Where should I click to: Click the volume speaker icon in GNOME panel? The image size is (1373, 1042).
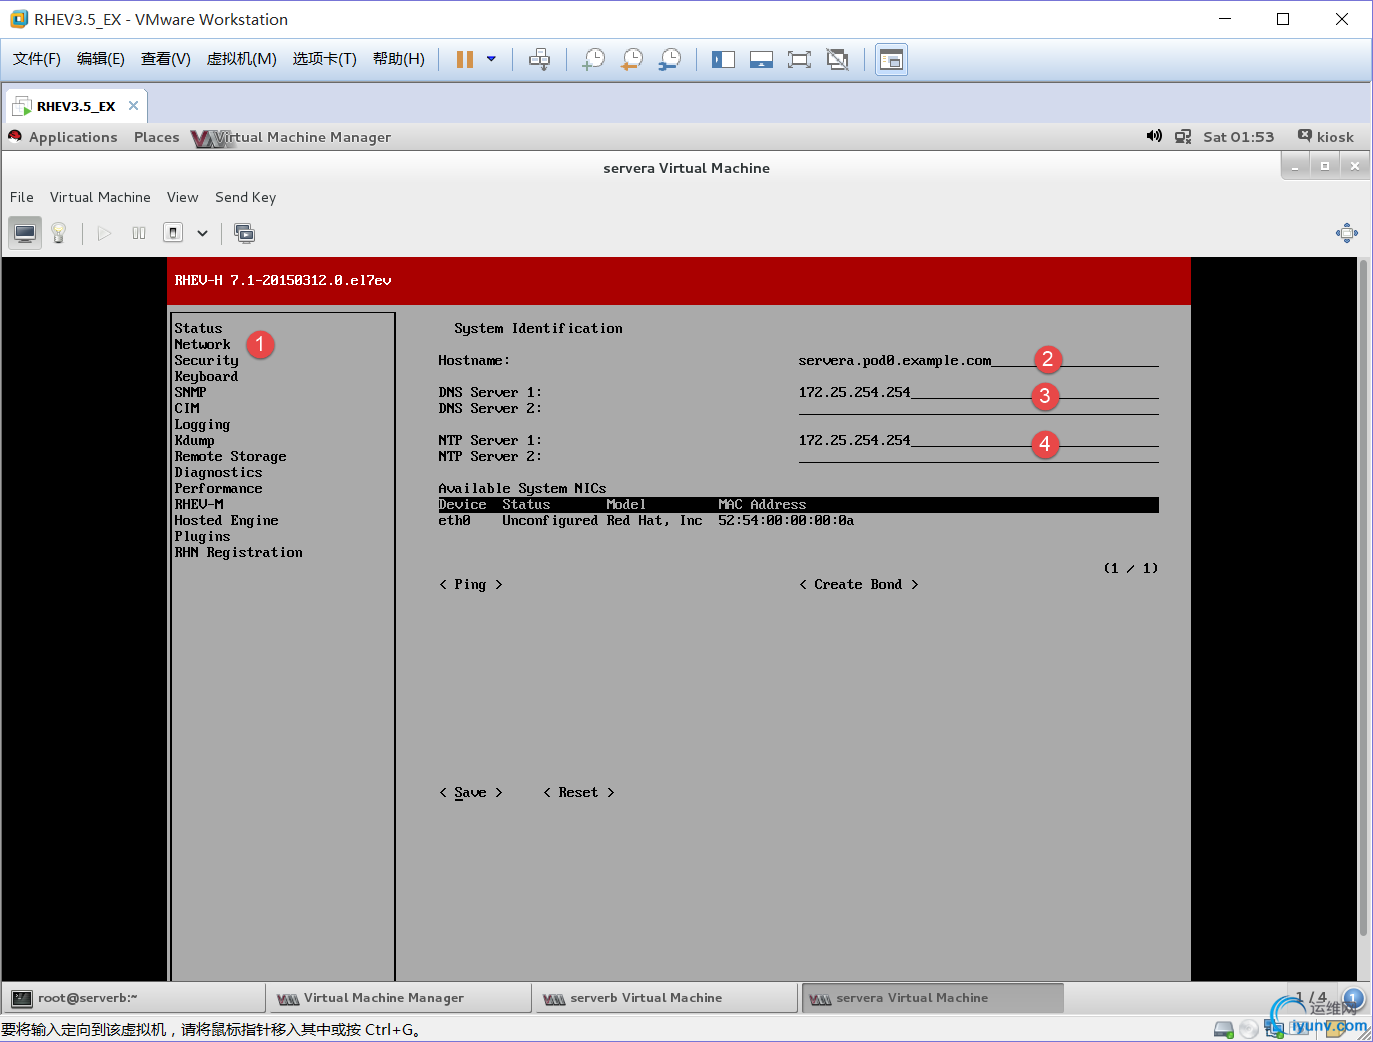coord(1154,136)
